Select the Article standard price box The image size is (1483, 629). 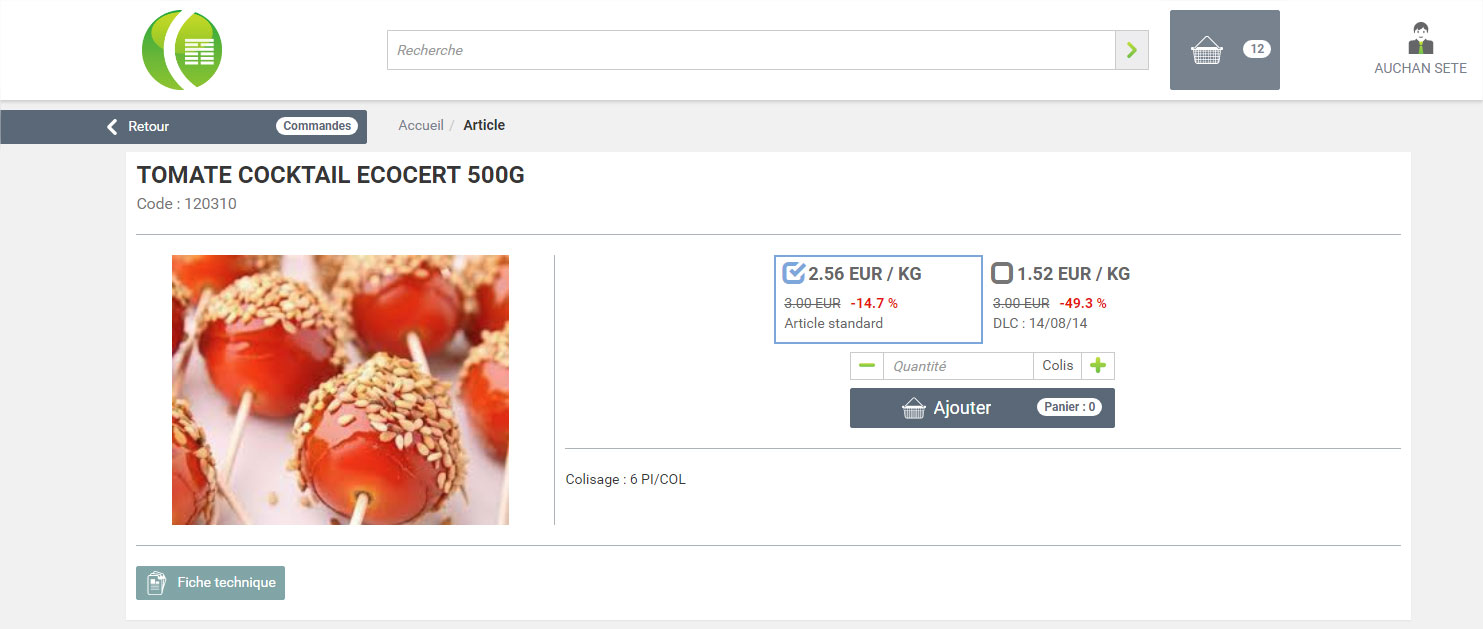click(878, 299)
